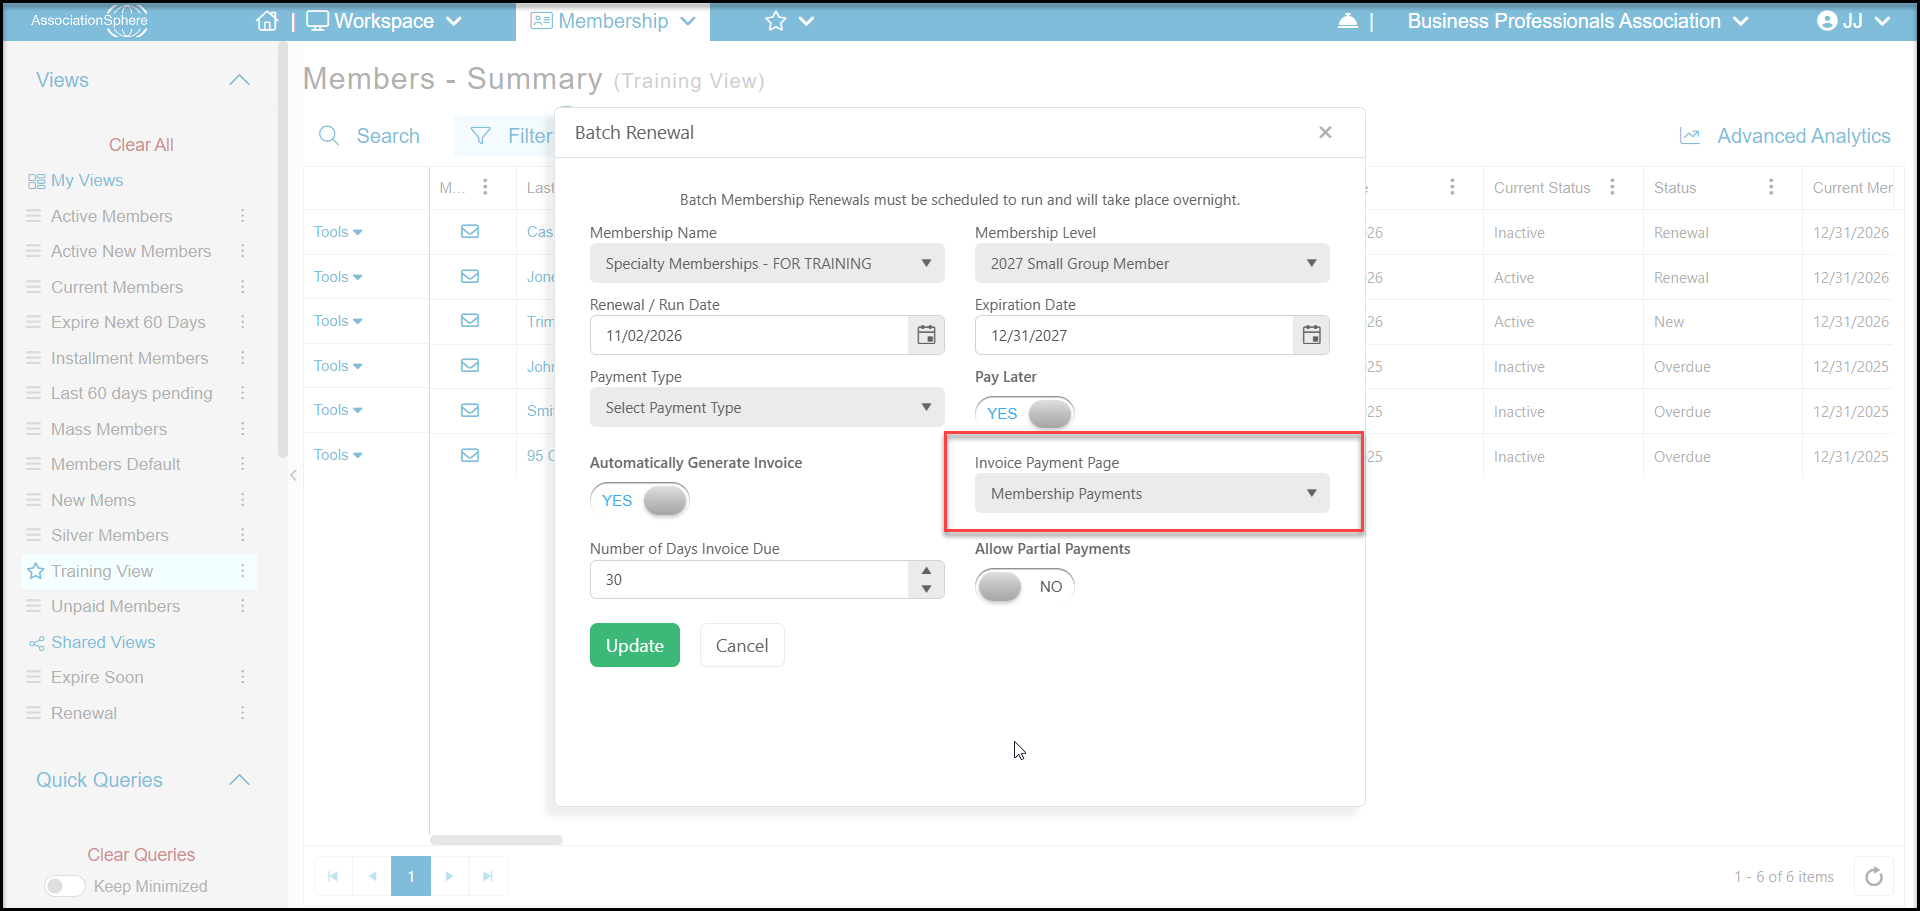Collapse the Quick Queries section
Image resolution: width=1920 pixels, height=911 pixels.
[x=239, y=780]
